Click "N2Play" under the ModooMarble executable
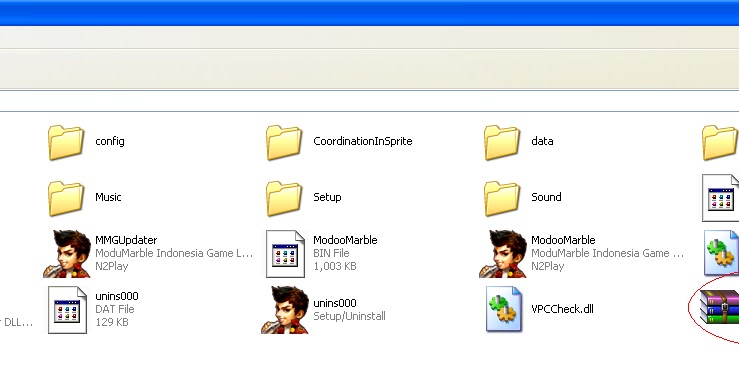 coord(547,266)
